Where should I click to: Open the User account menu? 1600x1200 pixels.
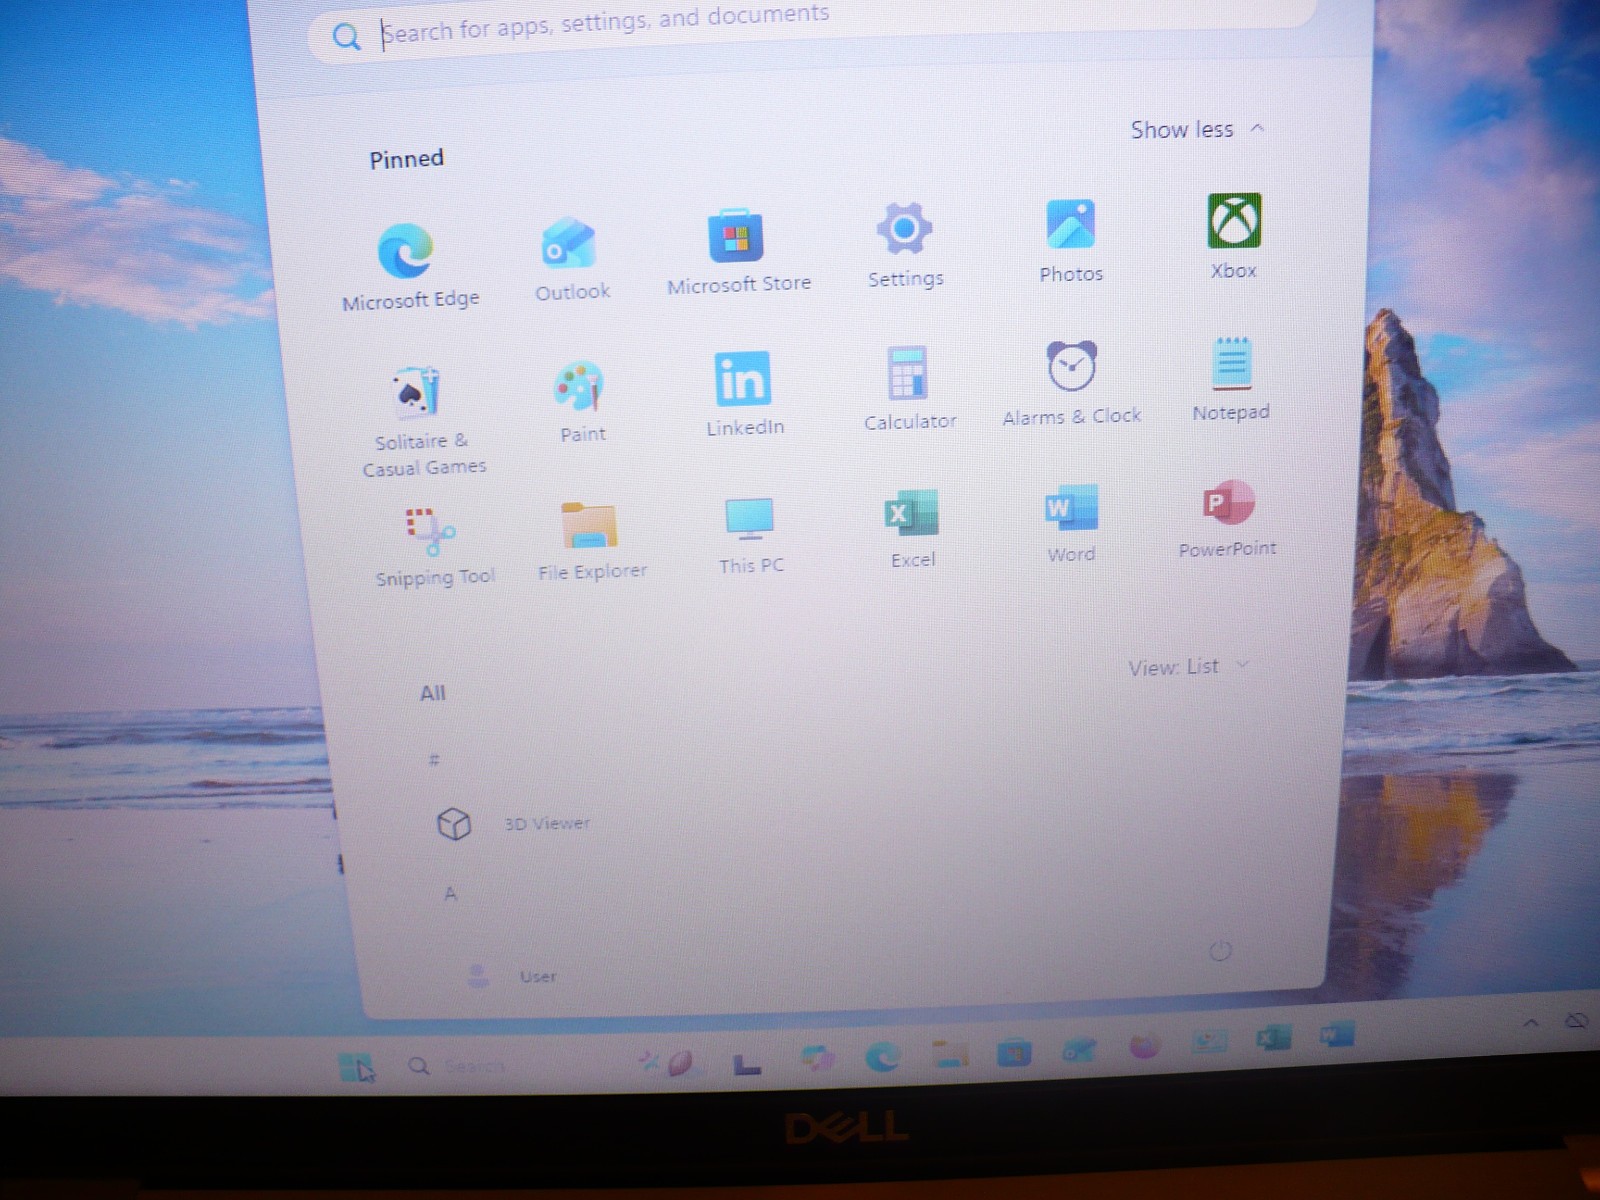512,975
